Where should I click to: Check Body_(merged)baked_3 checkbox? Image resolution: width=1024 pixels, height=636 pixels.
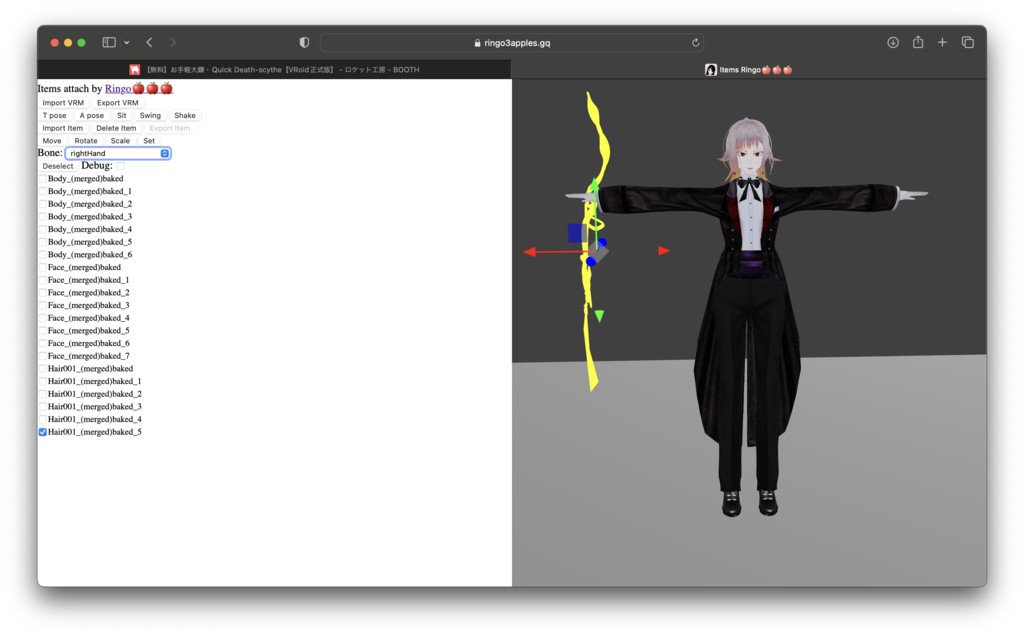[x=42, y=216]
